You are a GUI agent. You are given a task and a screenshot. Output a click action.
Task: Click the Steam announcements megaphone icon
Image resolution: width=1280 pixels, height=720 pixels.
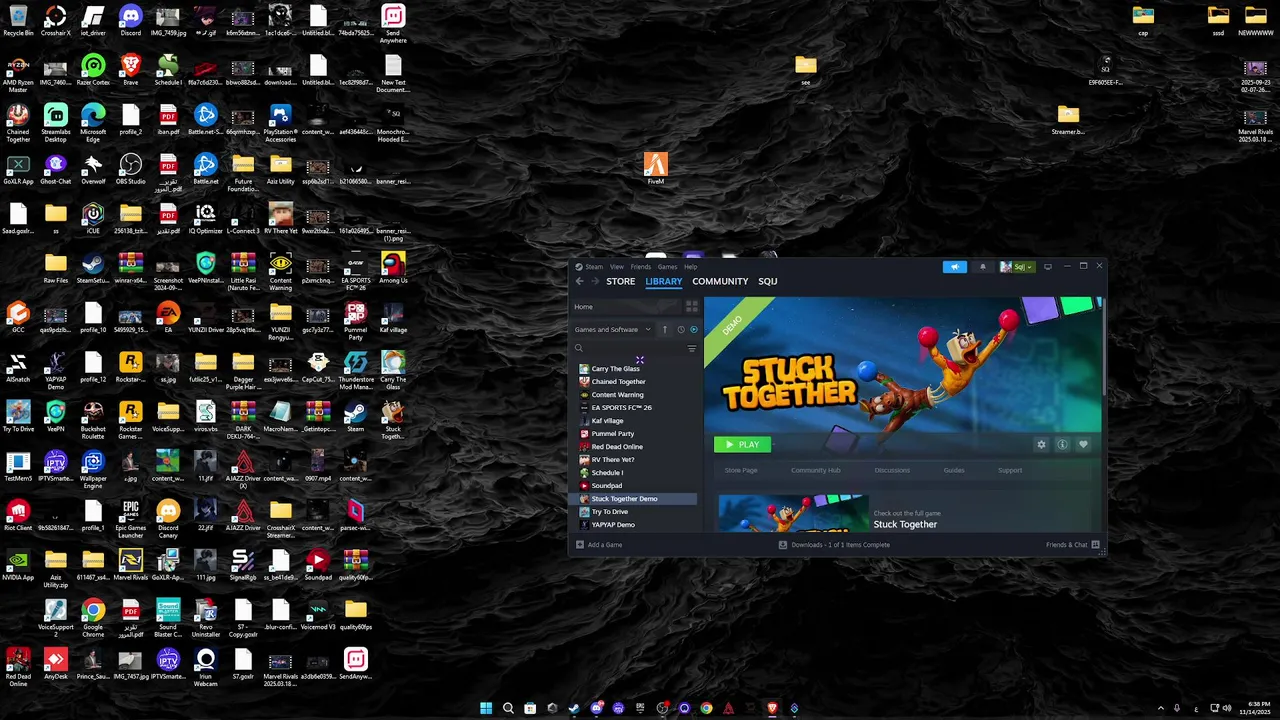click(955, 267)
